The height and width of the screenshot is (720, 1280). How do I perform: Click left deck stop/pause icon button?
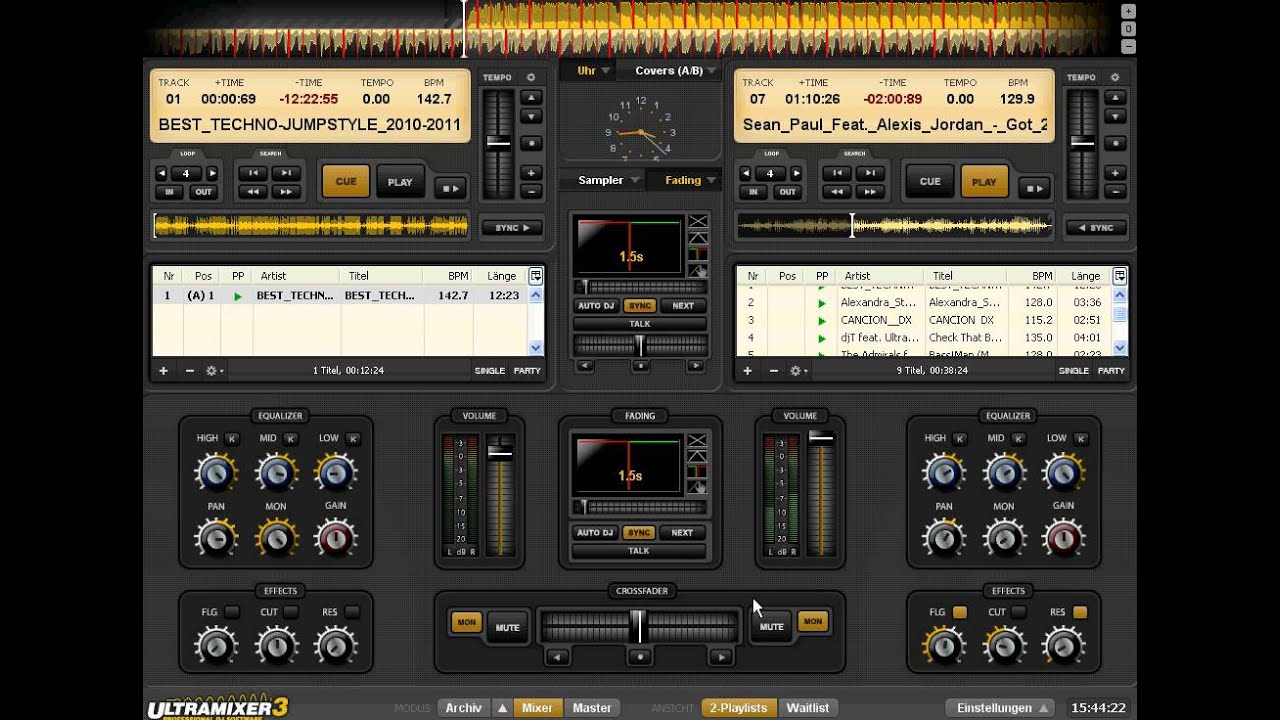click(450, 188)
